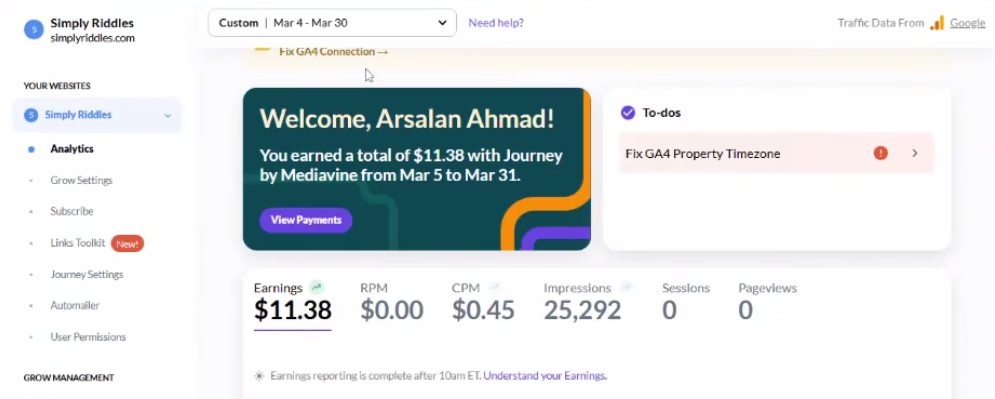Click the purple To-dos checkmark icon
Screen dimensions: 995x399
tap(628, 113)
